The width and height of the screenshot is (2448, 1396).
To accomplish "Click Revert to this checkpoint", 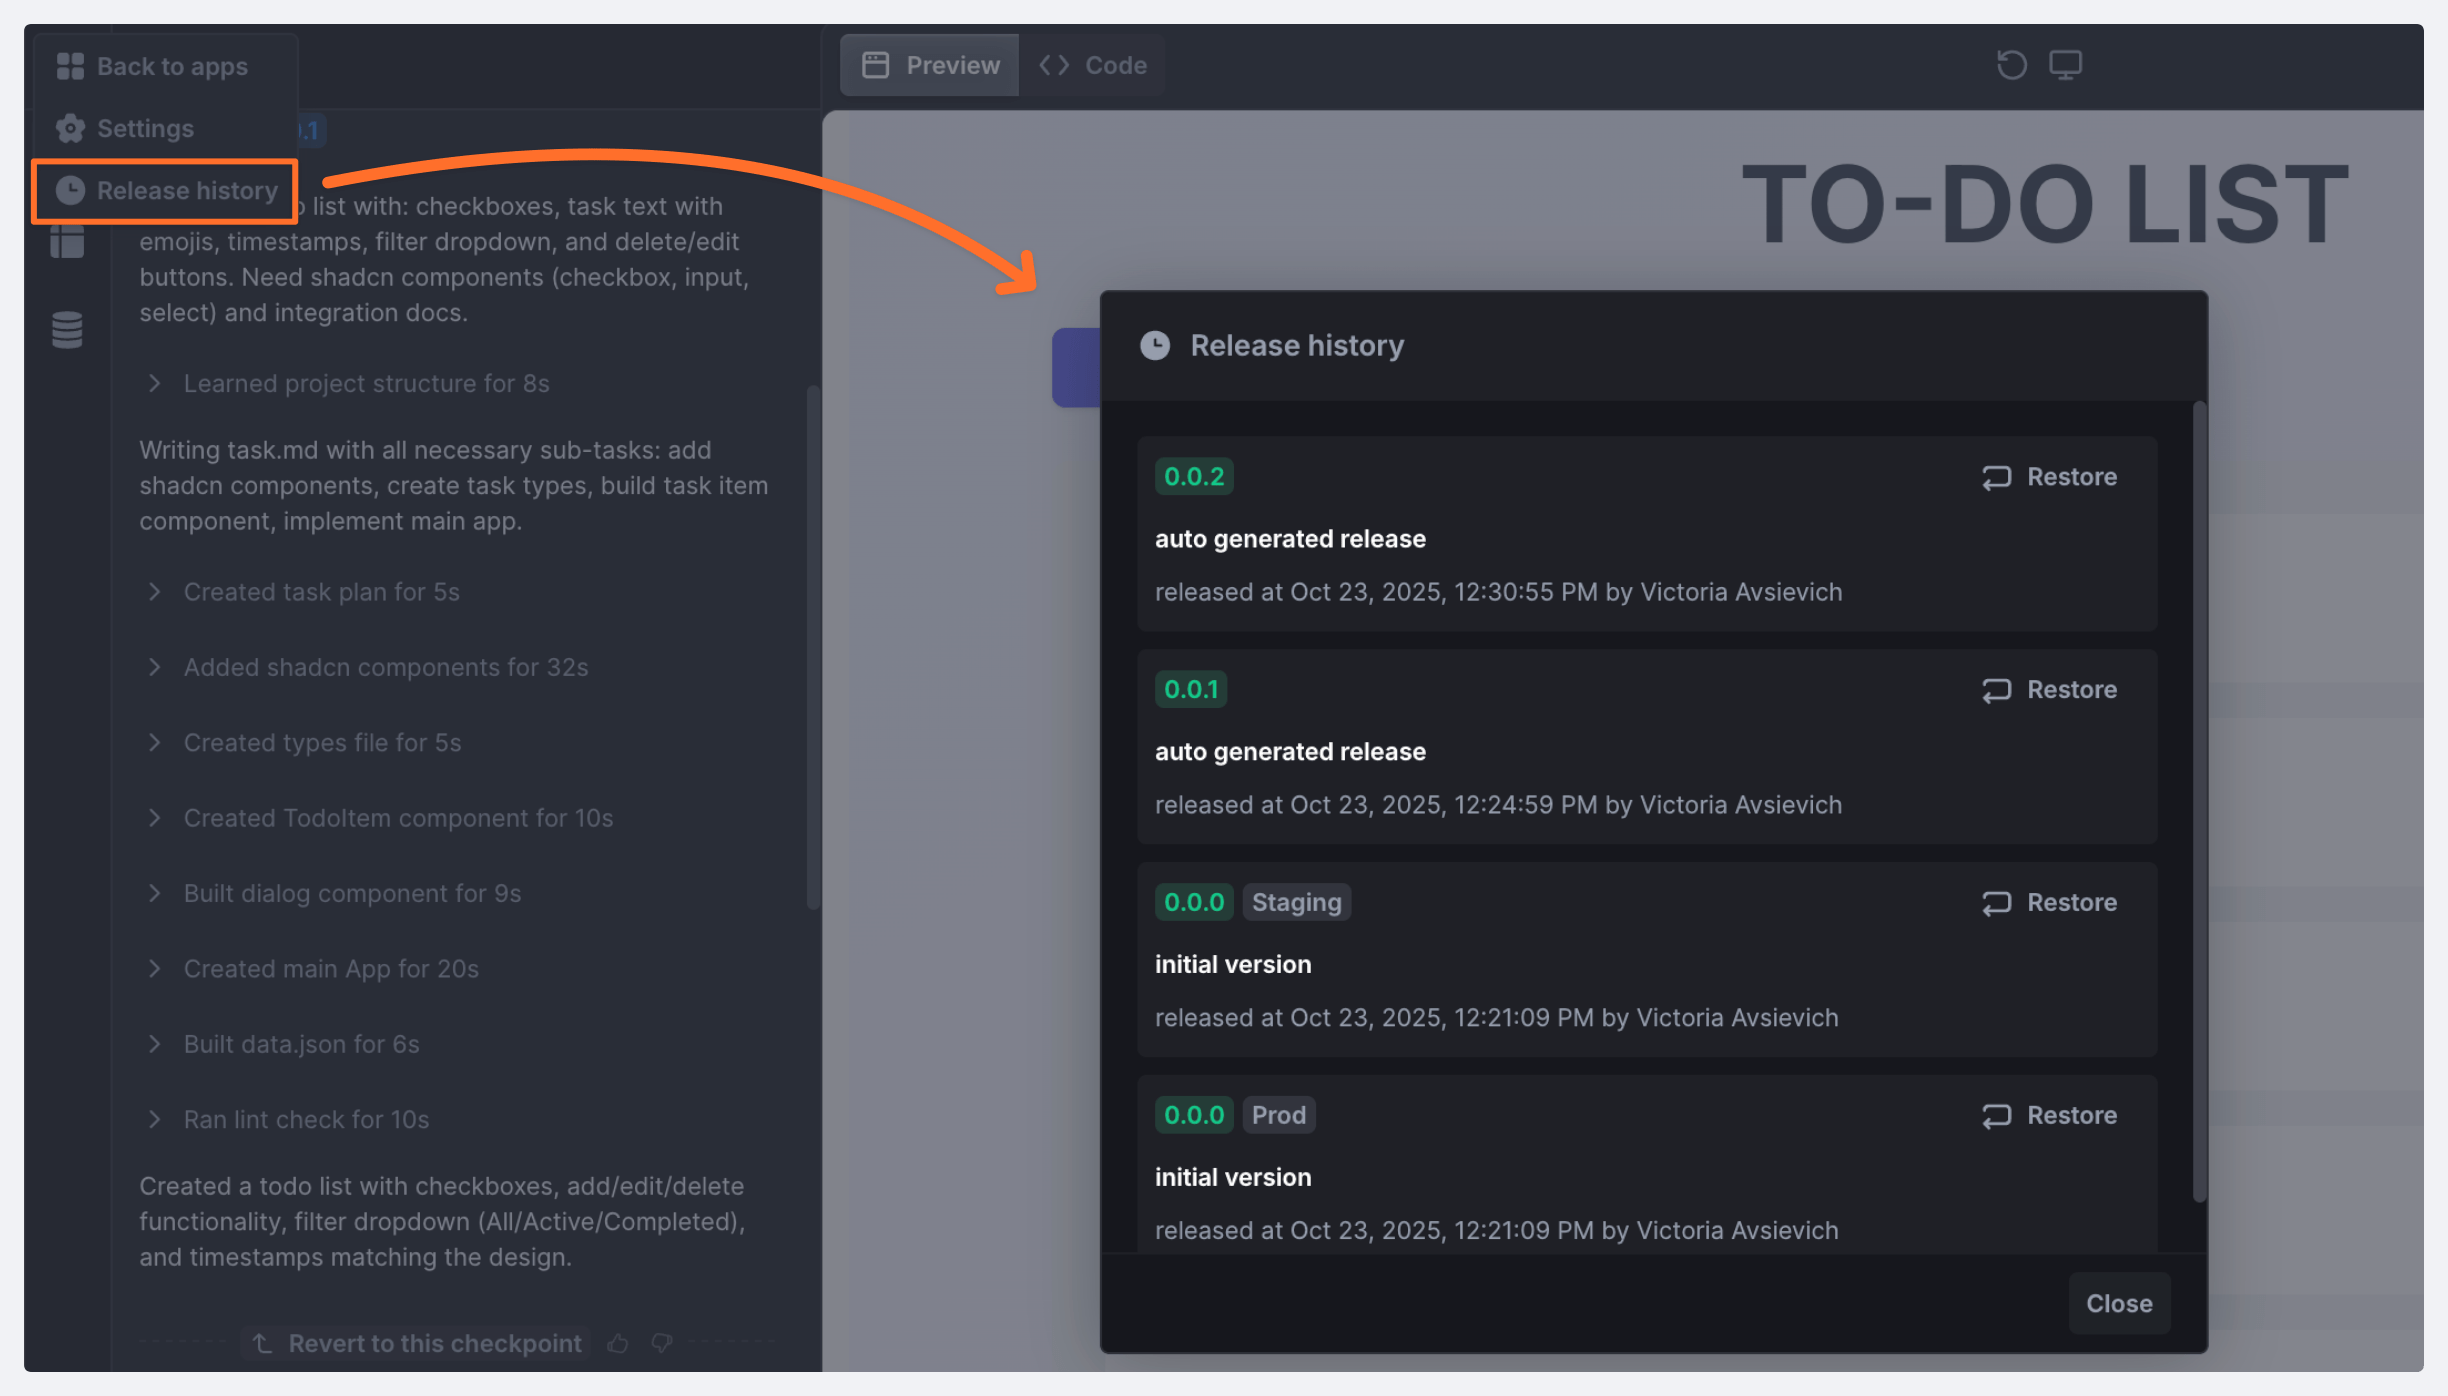I will pyautogui.click(x=416, y=1343).
